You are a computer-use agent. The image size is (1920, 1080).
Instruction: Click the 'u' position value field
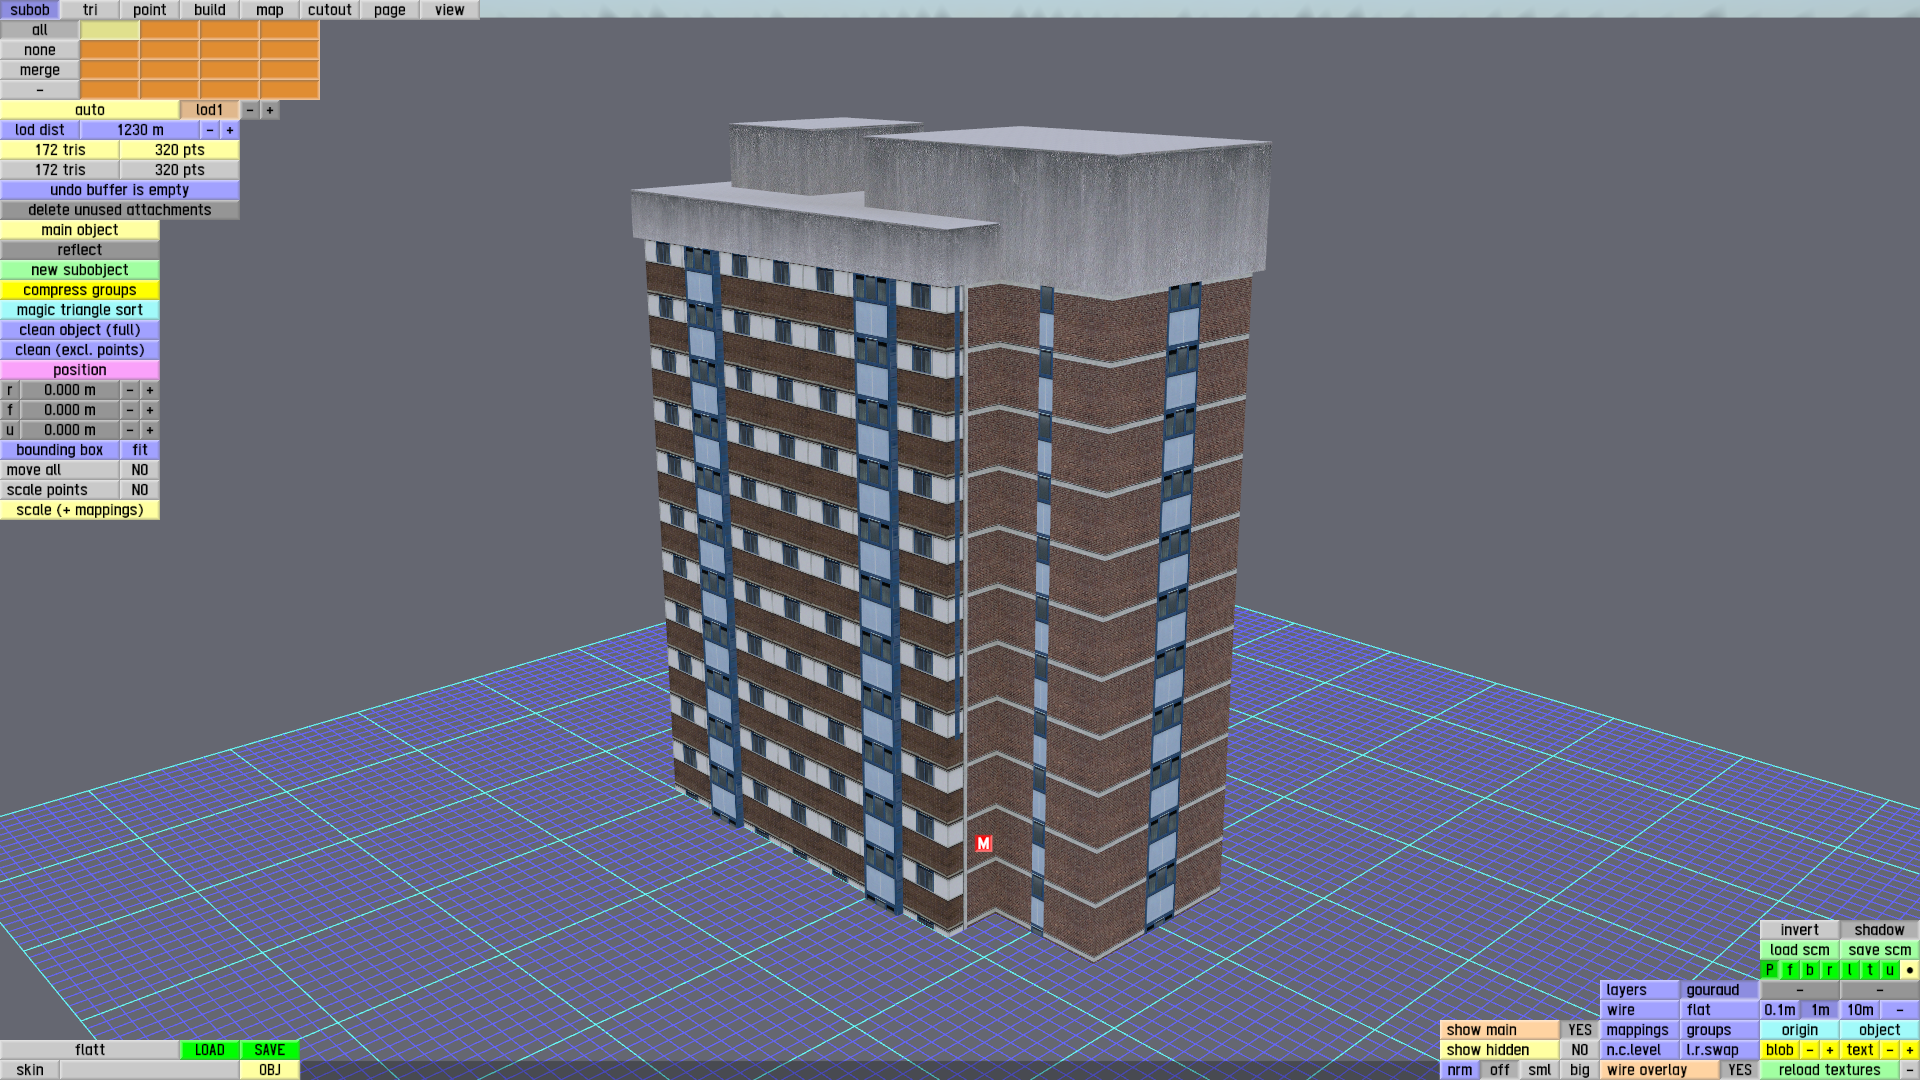pyautogui.click(x=70, y=430)
